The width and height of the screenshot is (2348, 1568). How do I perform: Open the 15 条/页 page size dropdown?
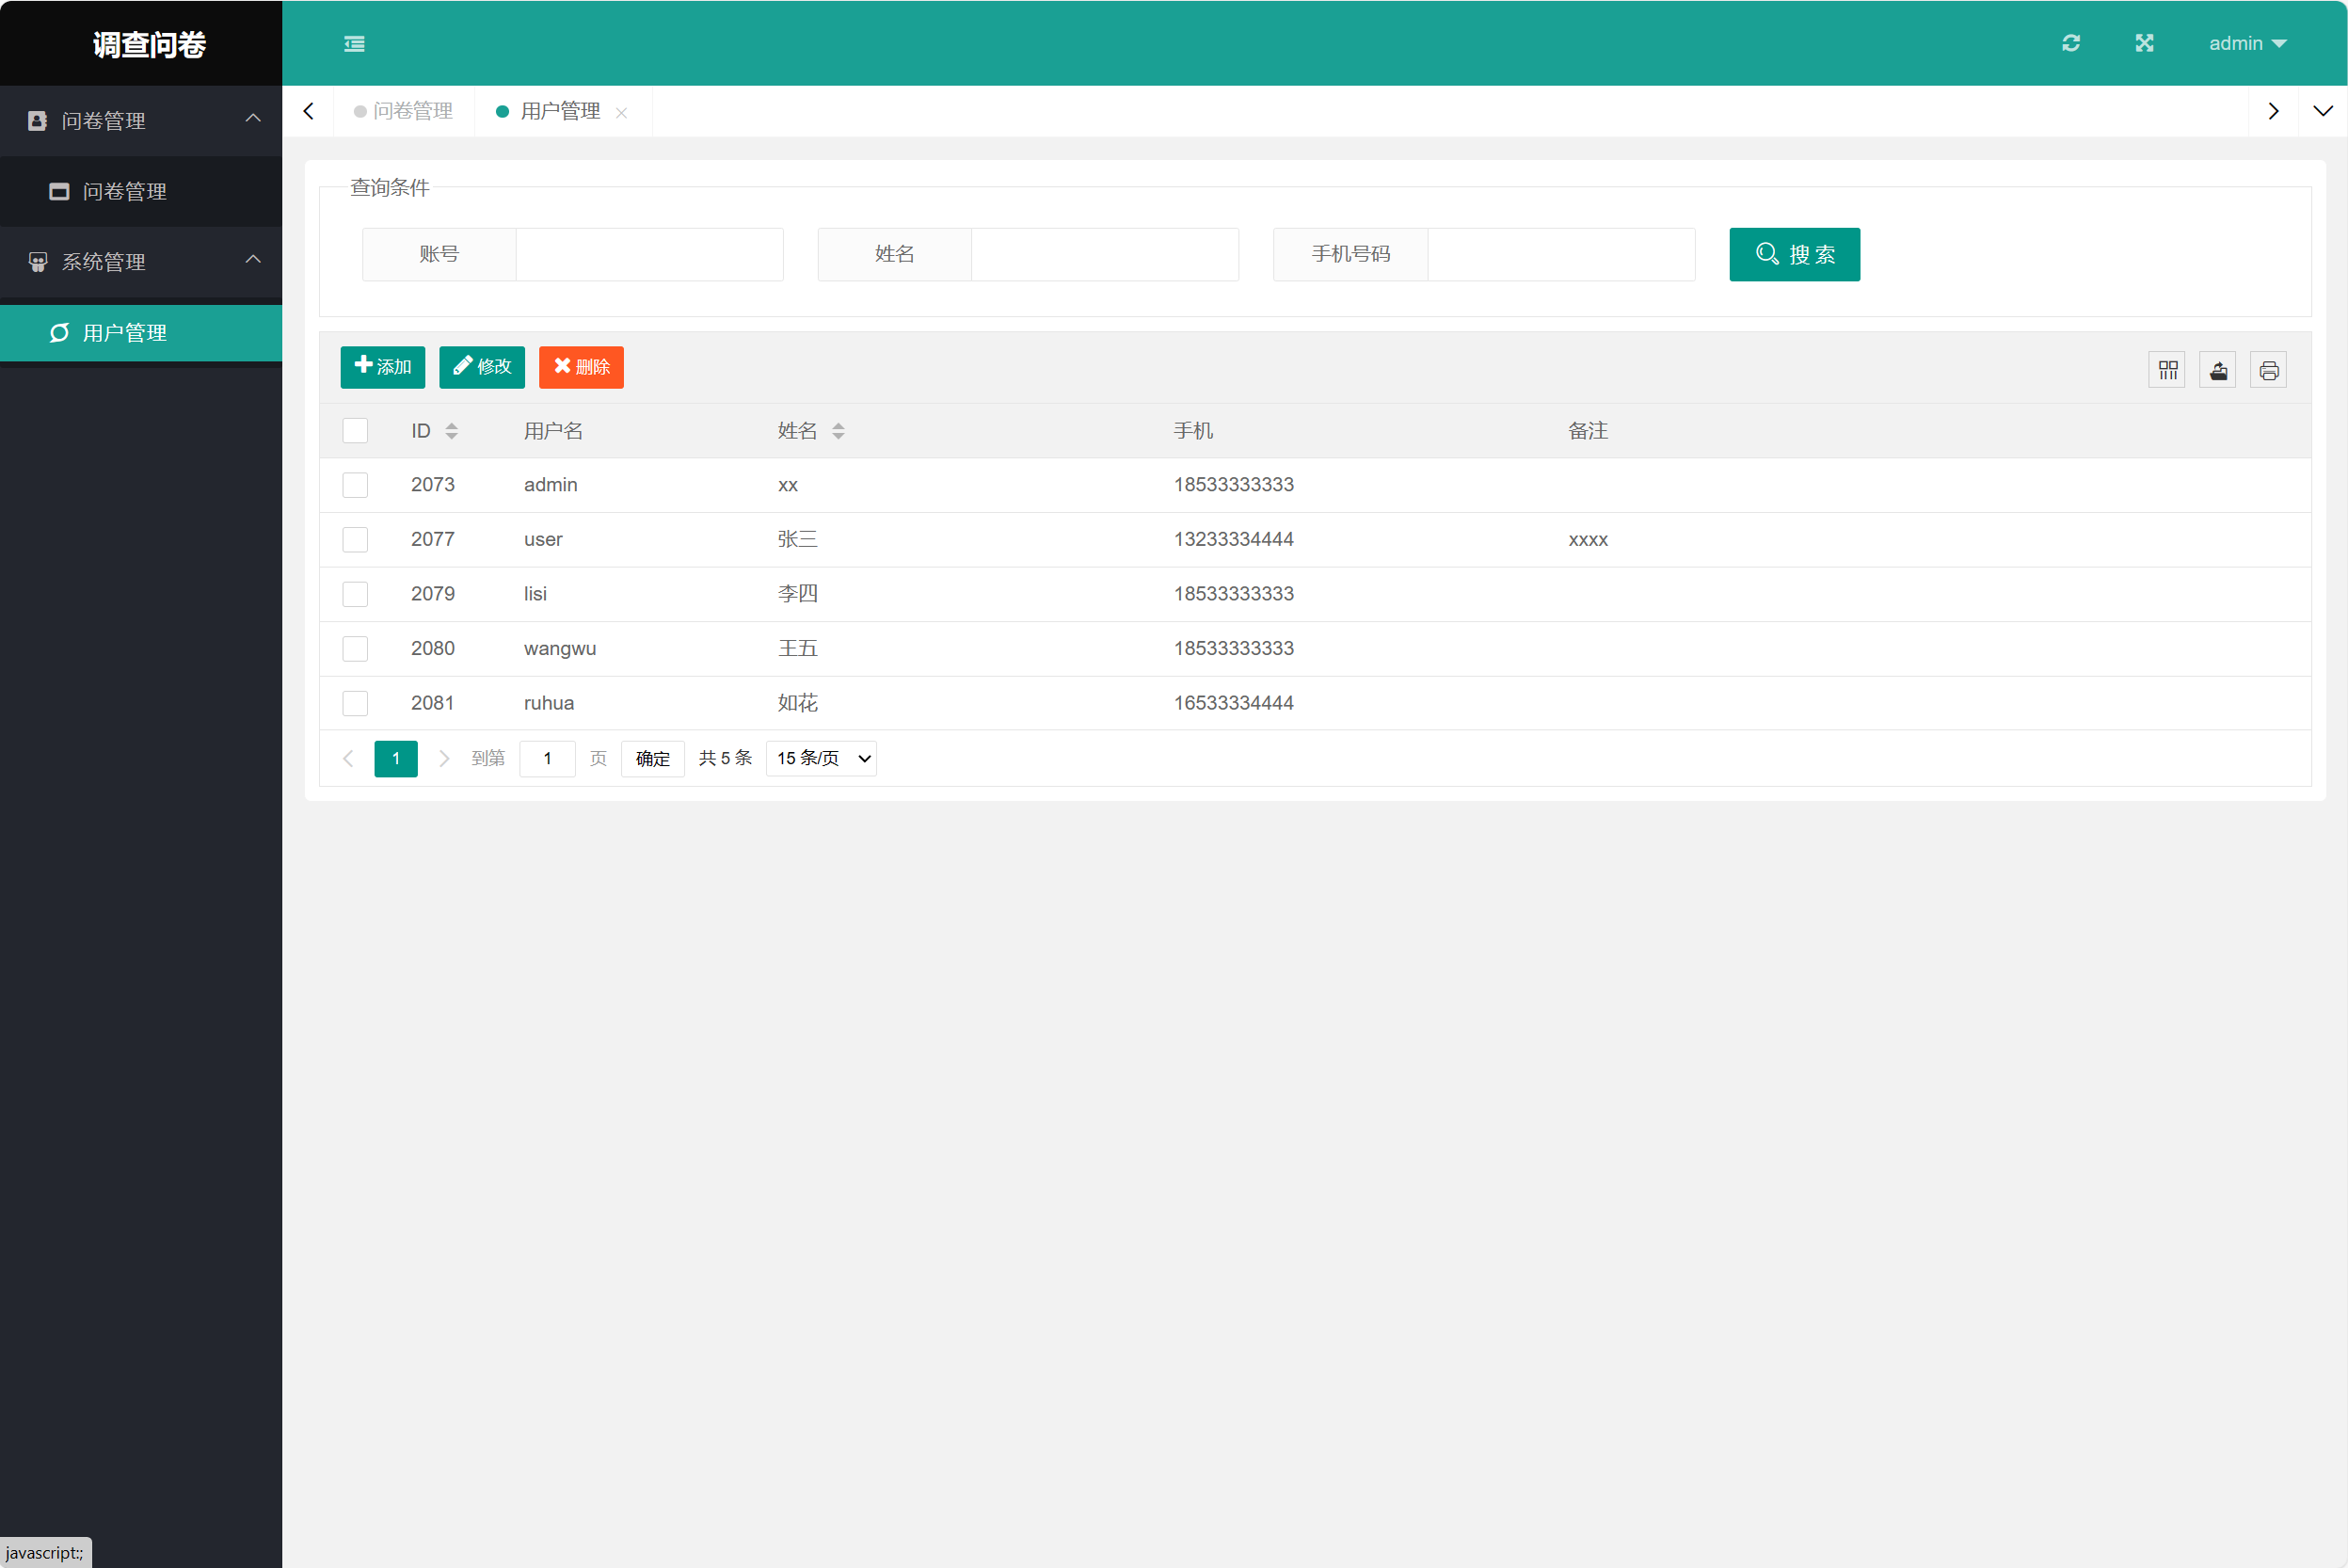pyautogui.click(x=821, y=758)
